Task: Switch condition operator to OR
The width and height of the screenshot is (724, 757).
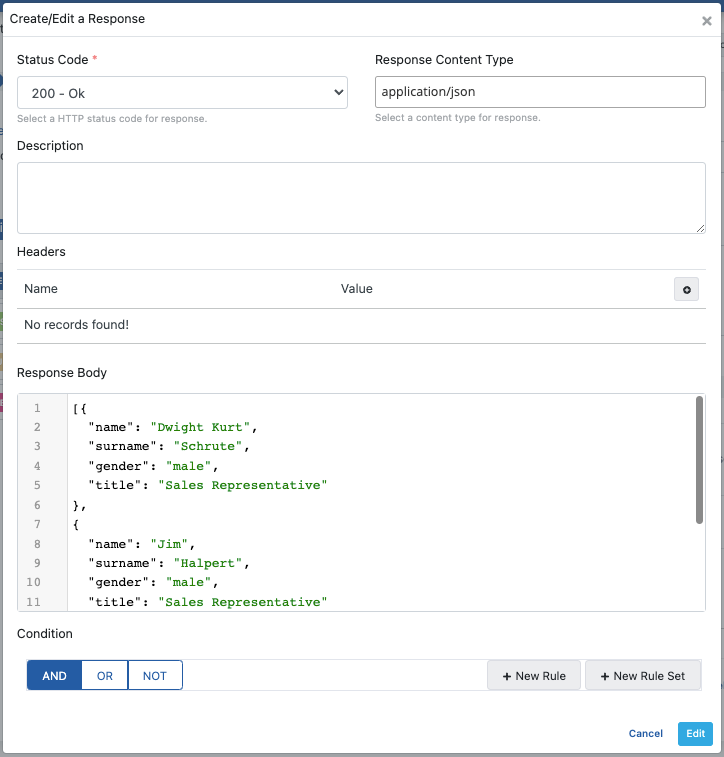Action: click(x=105, y=676)
